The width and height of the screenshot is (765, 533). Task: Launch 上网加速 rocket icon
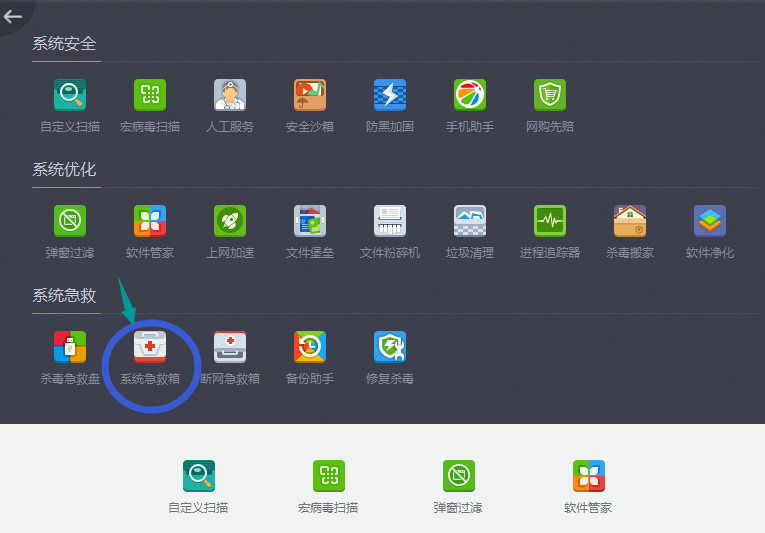pos(230,221)
